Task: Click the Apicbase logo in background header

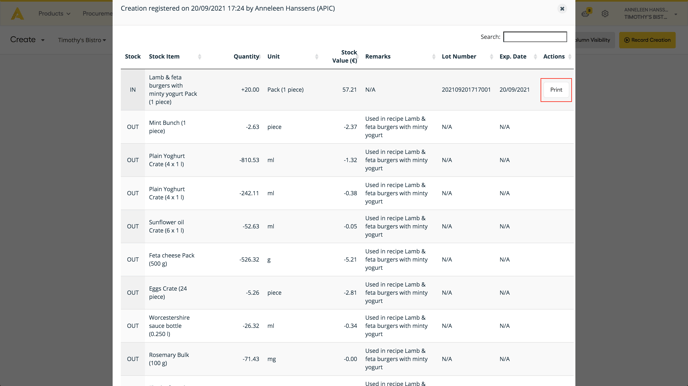Action: (x=18, y=14)
